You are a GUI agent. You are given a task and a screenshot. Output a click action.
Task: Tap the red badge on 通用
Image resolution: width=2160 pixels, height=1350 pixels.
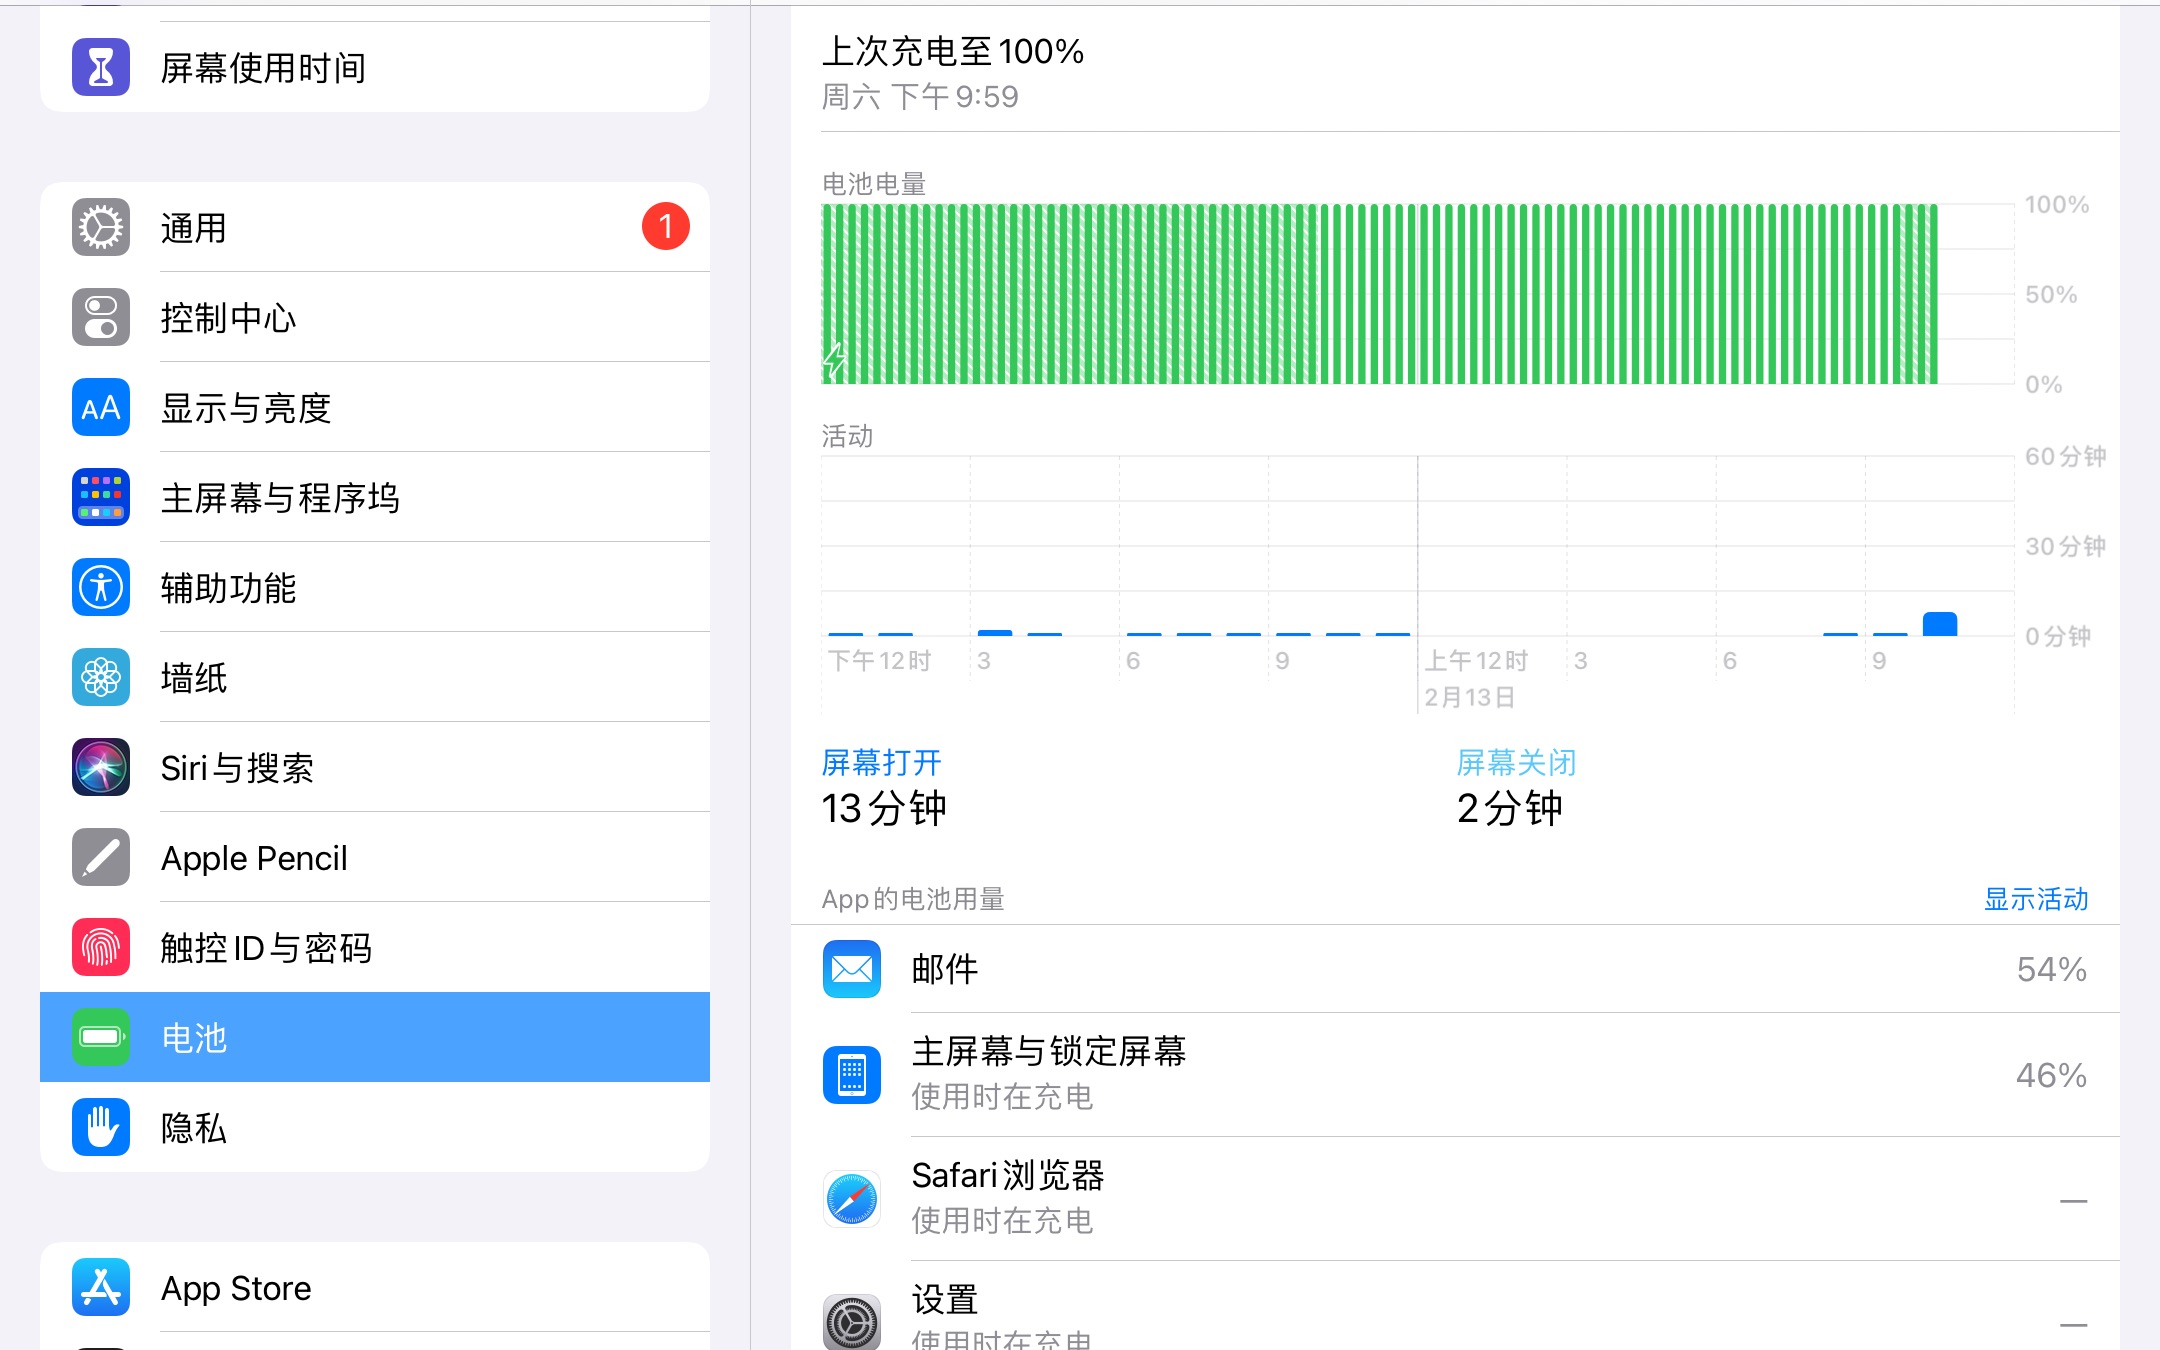(666, 226)
